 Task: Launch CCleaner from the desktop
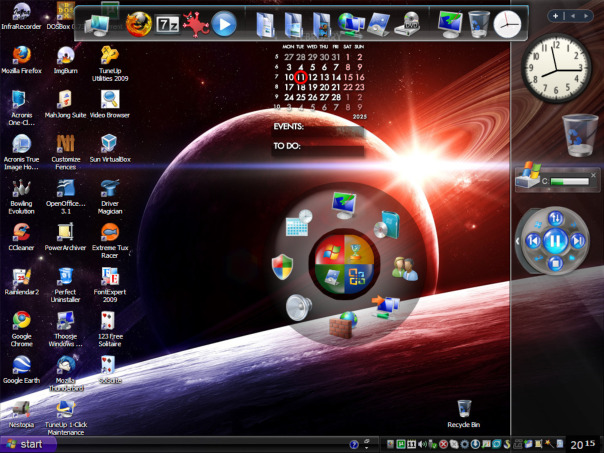point(22,233)
